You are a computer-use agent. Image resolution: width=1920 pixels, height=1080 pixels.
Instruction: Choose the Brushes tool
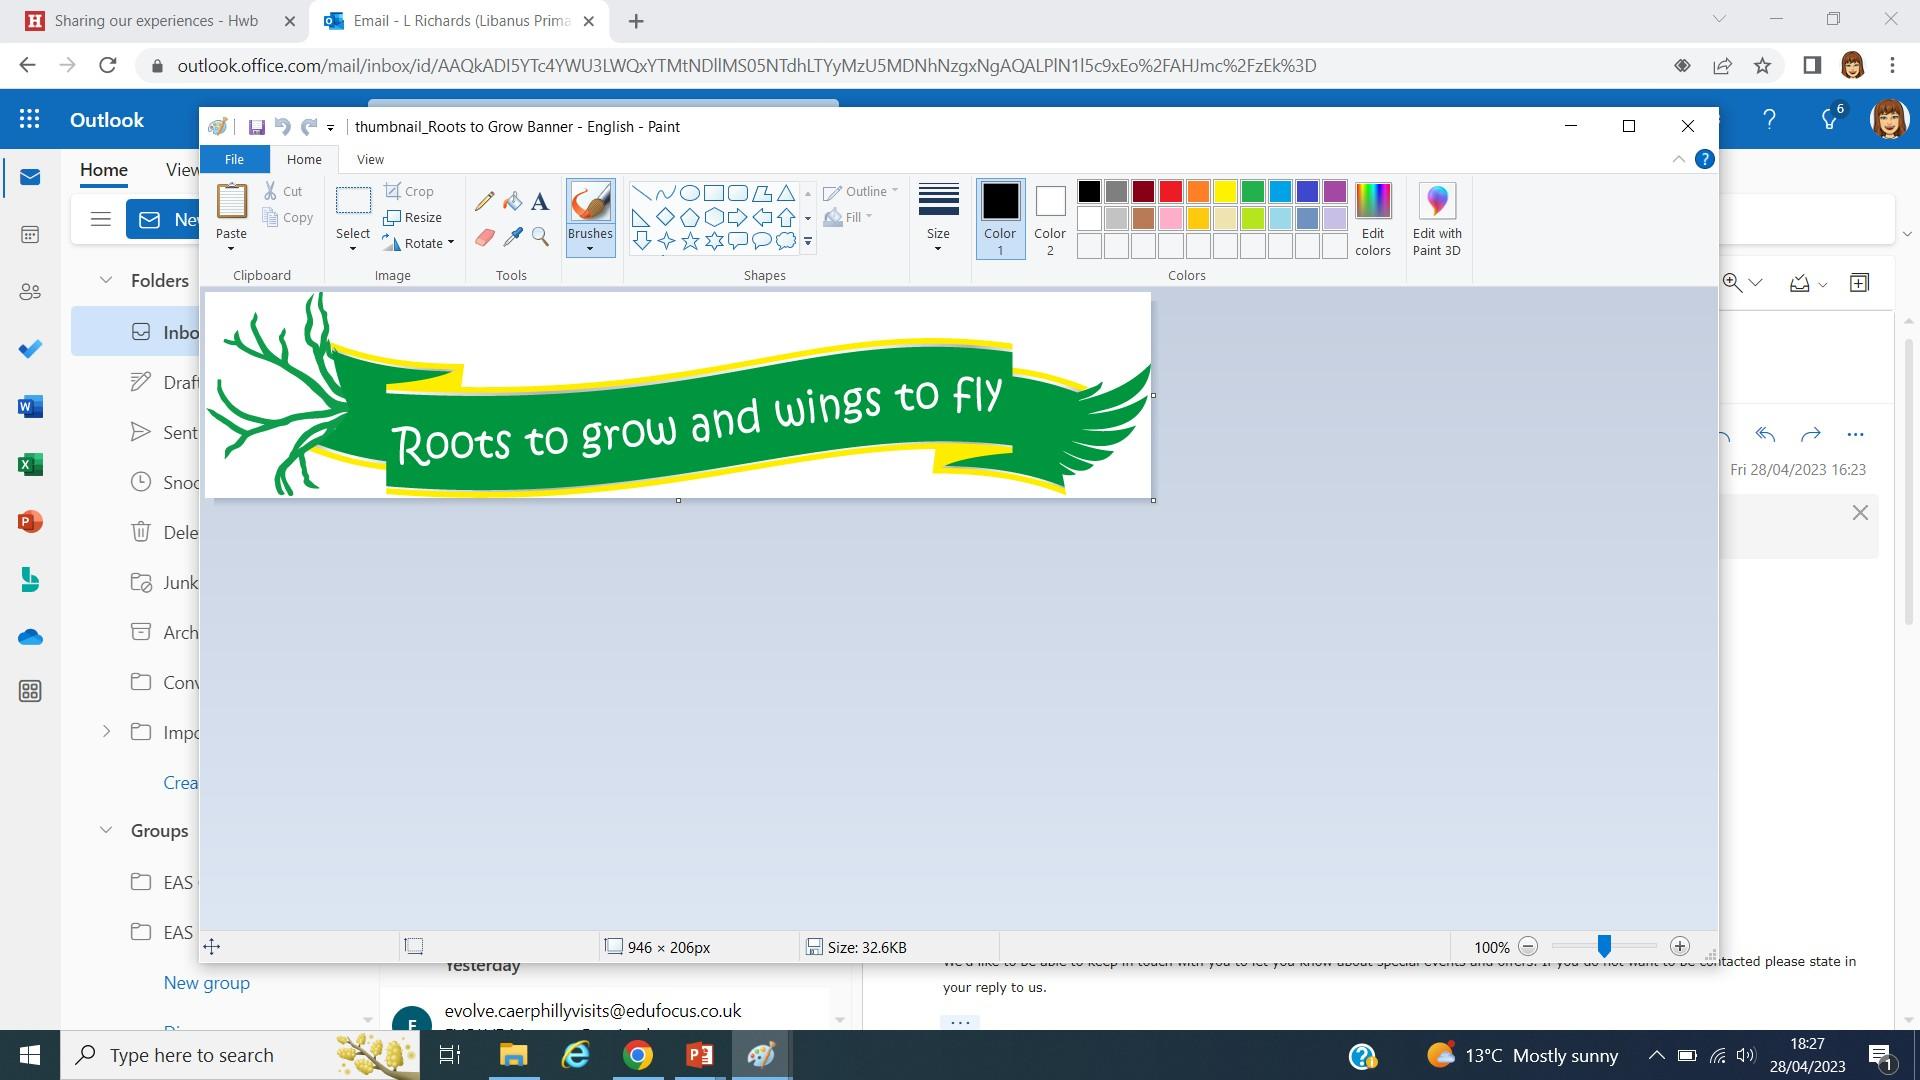tap(590, 217)
